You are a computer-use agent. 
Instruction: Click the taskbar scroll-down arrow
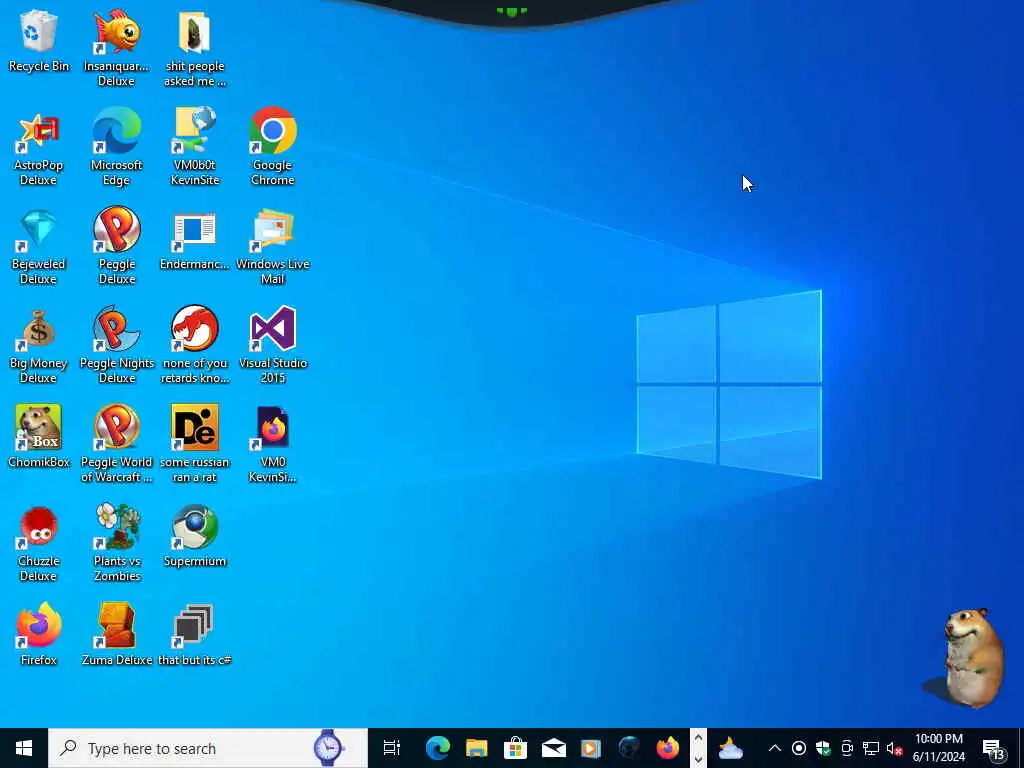coord(698,759)
